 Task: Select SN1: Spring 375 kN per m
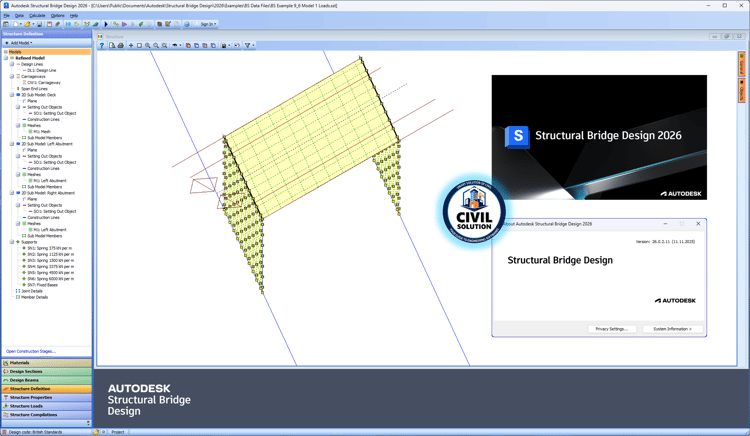coord(49,248)
